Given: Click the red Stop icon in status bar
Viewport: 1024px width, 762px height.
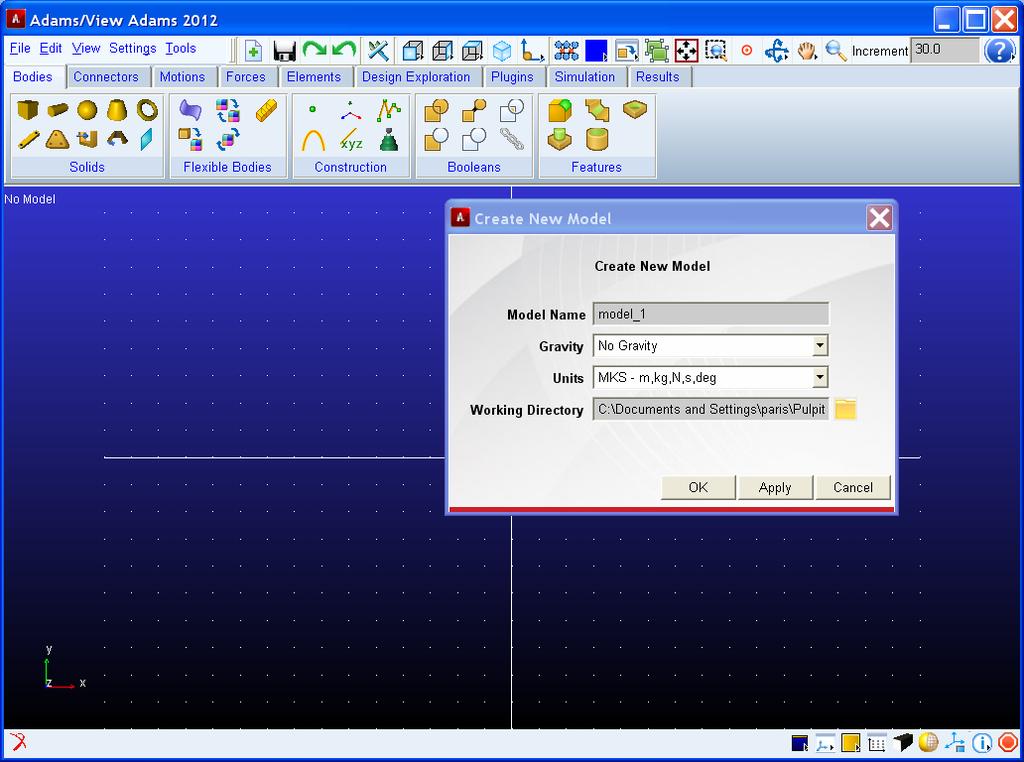Looking at the screenshot, I should click(x=1008, y=742).
